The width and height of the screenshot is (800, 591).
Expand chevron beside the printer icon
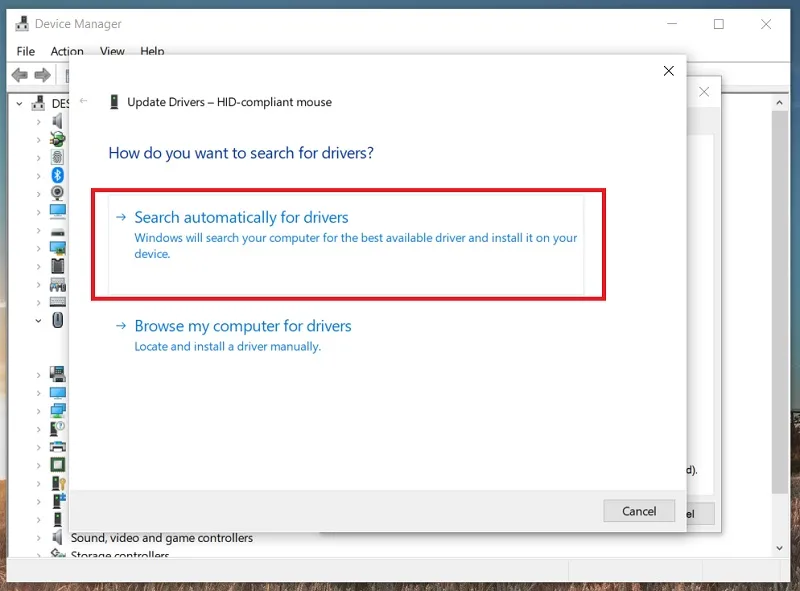click(38, 448)
